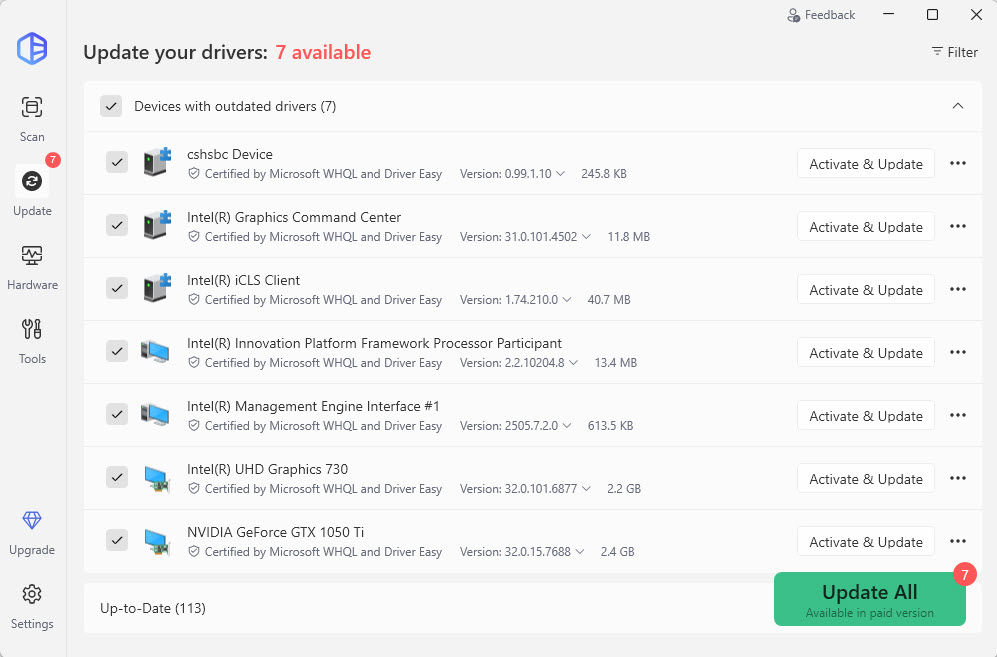Click the Feedback link in title bar
997x657 pixels.
click(x=821, y=15)
